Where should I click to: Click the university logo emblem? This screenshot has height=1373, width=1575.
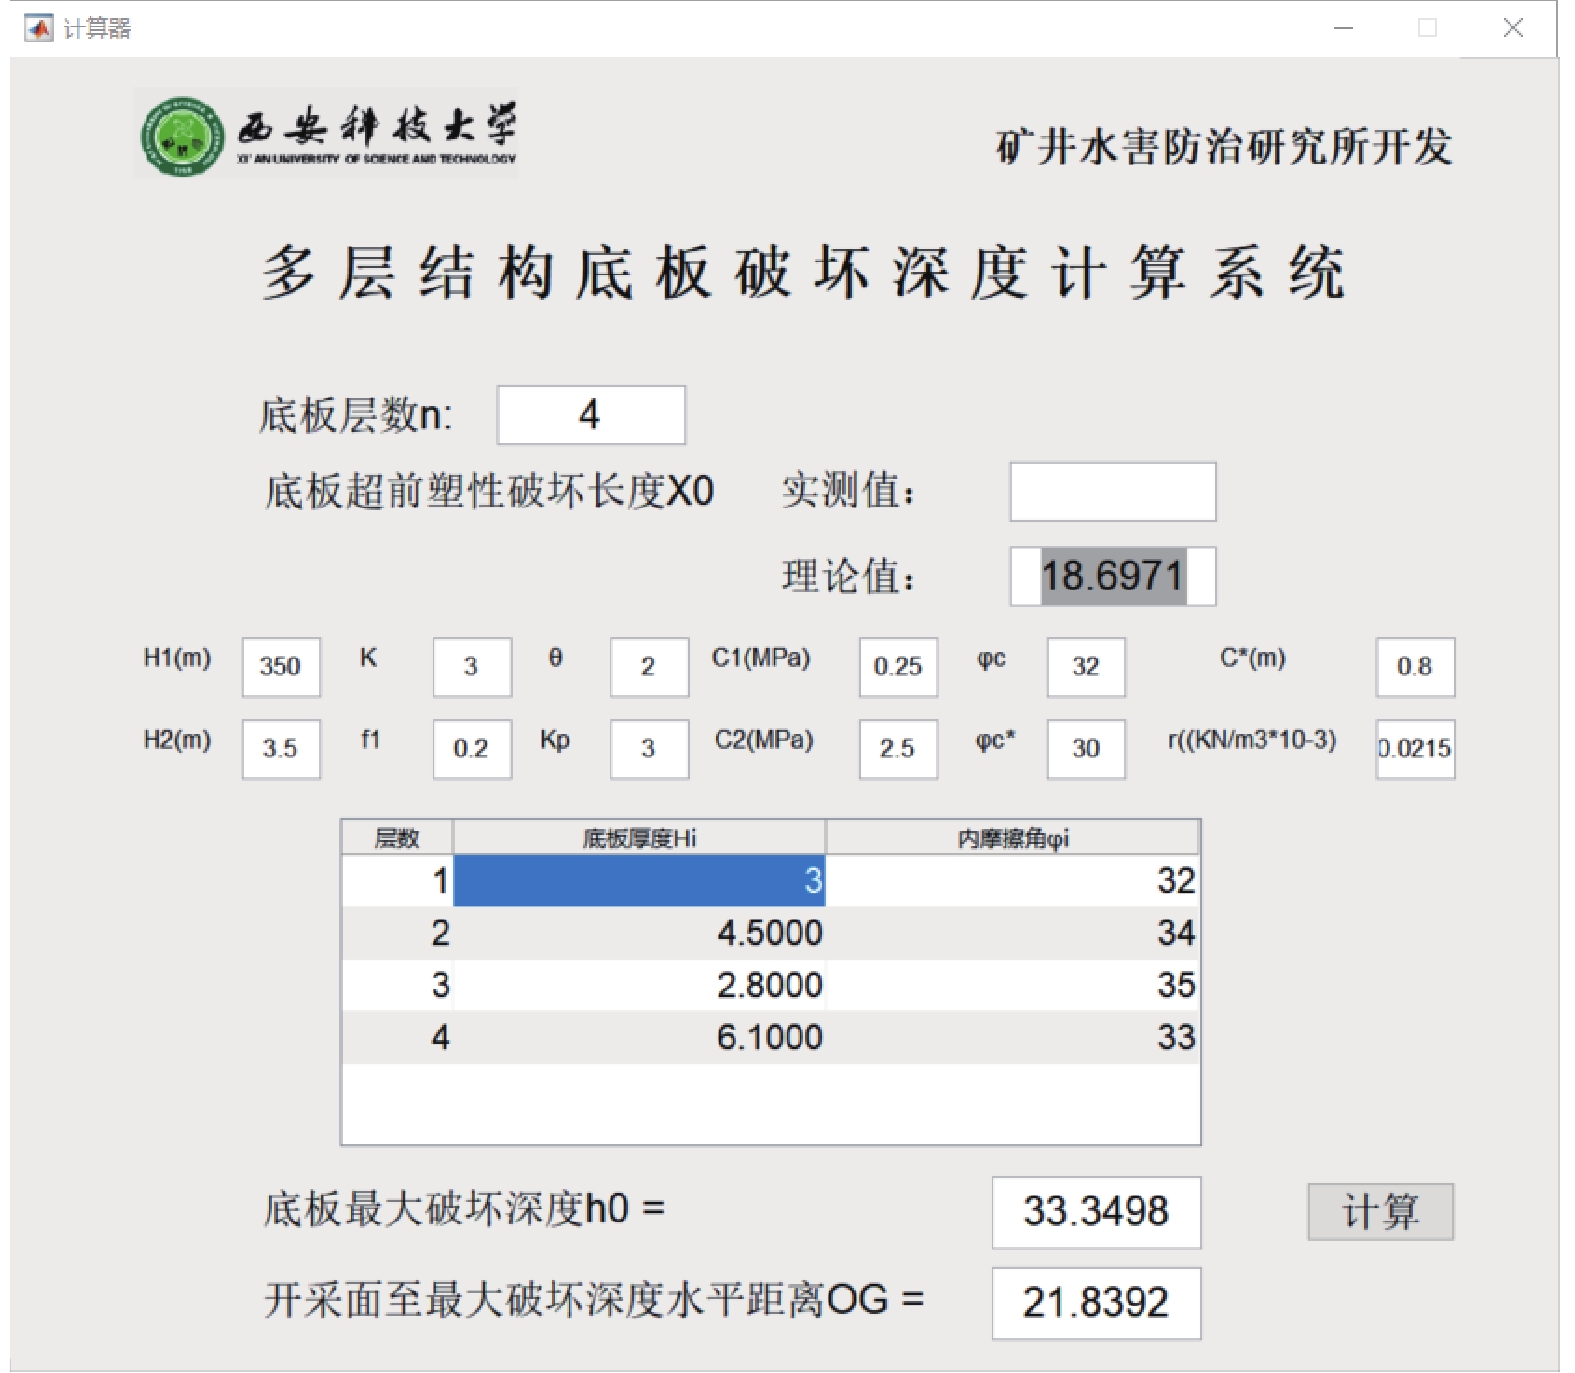(x=182, y=137)
